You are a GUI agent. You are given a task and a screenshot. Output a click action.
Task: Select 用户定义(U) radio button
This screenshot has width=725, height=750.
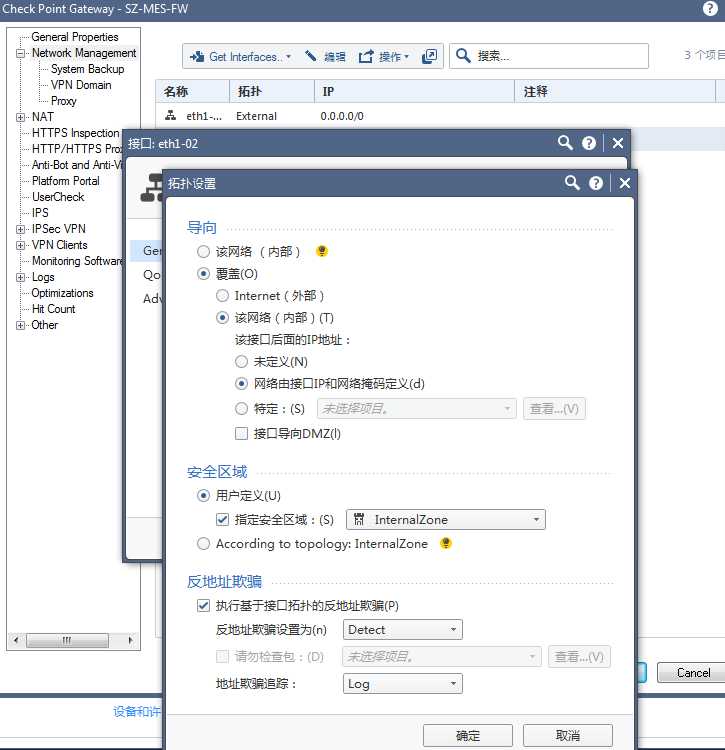pos(203,496)
